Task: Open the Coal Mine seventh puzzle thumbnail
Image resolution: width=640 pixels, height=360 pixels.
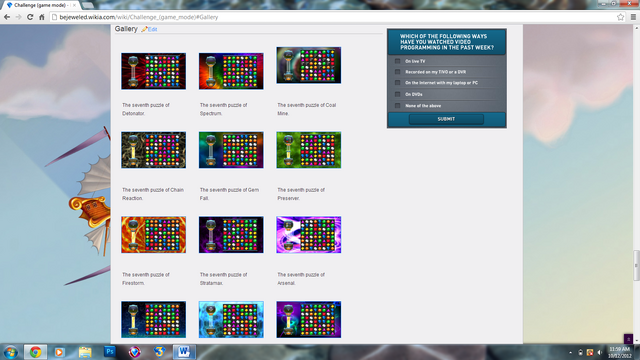Action: pyautogui.click(x=309, y=65)
